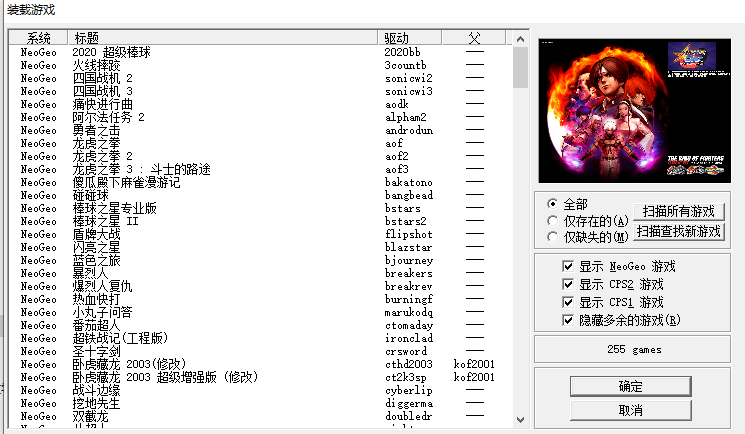
Task: Click the game list scrollbar thumb
Action: 520,67
